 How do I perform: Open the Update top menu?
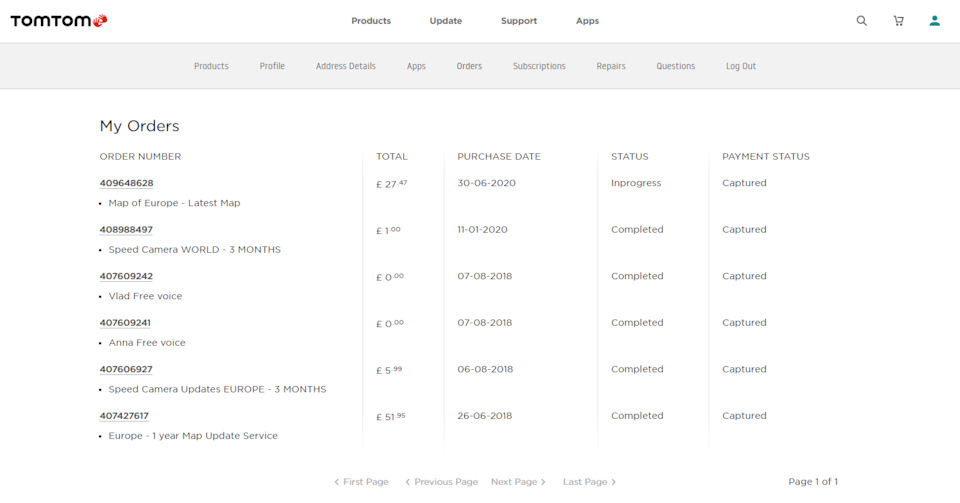click(446, 21)
